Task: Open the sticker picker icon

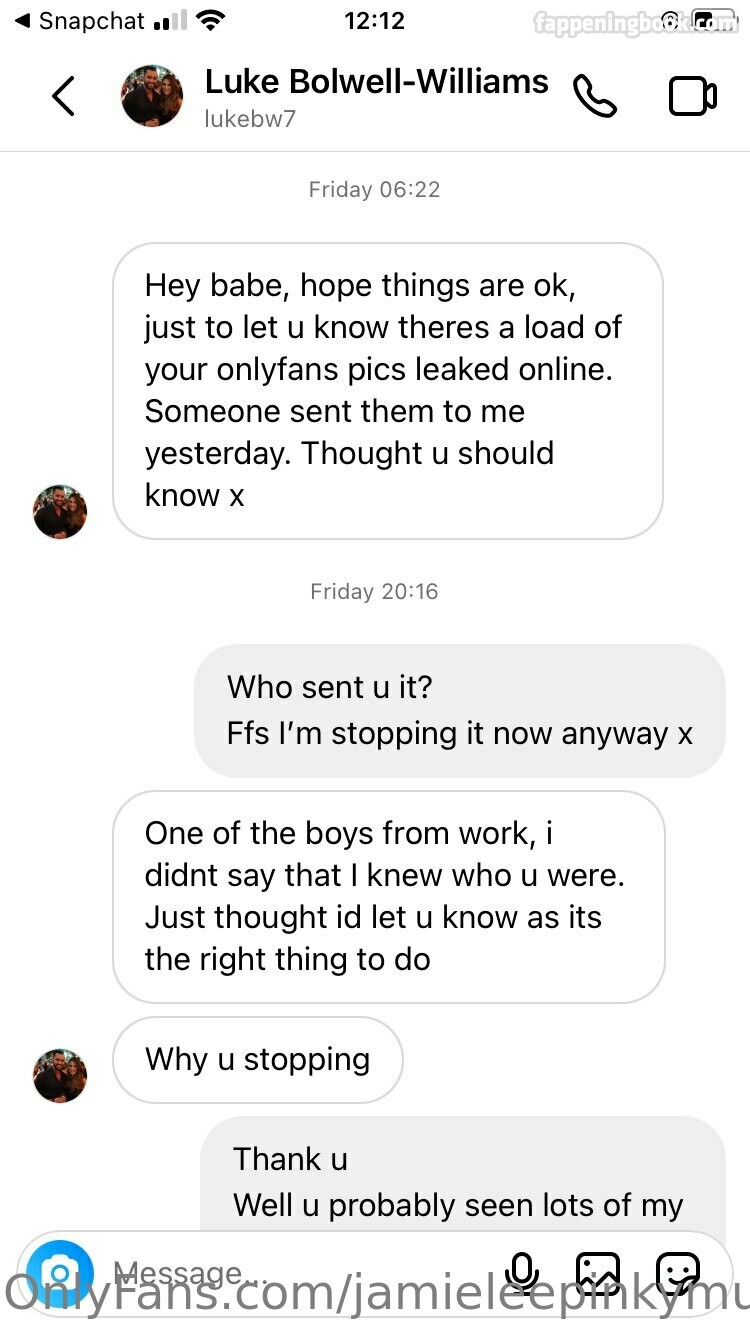Action: [677, 1272]
